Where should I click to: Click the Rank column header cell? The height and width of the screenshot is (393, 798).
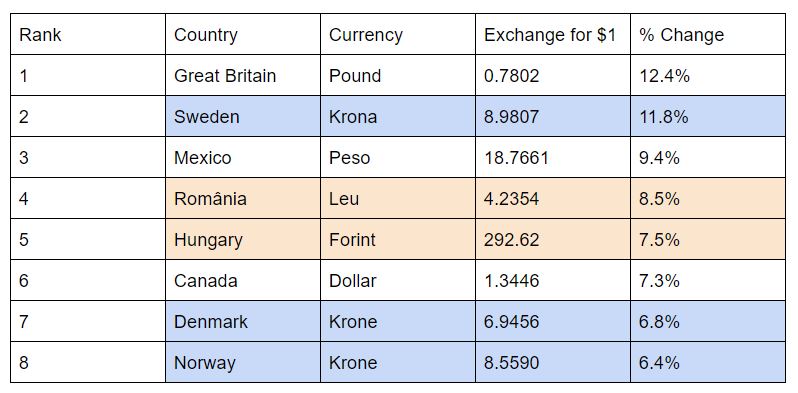(88, 35)
